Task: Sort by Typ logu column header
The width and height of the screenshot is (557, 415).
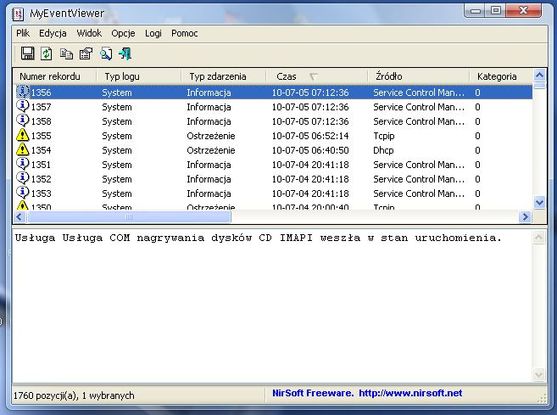Action: [x=139, y=76]
